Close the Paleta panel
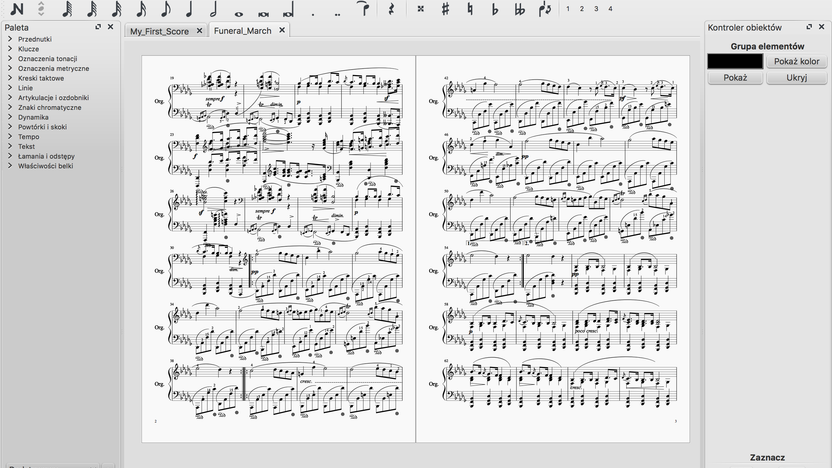 (110, 27)
